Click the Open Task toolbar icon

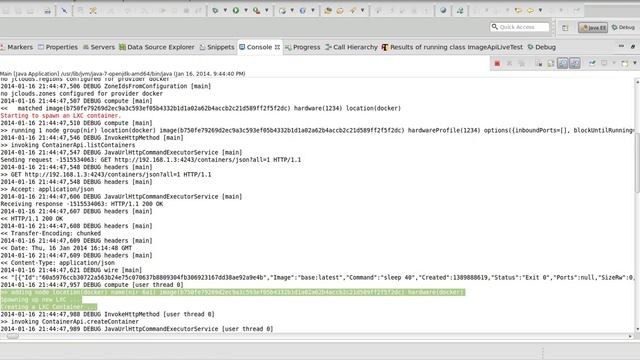pos(340,11)
